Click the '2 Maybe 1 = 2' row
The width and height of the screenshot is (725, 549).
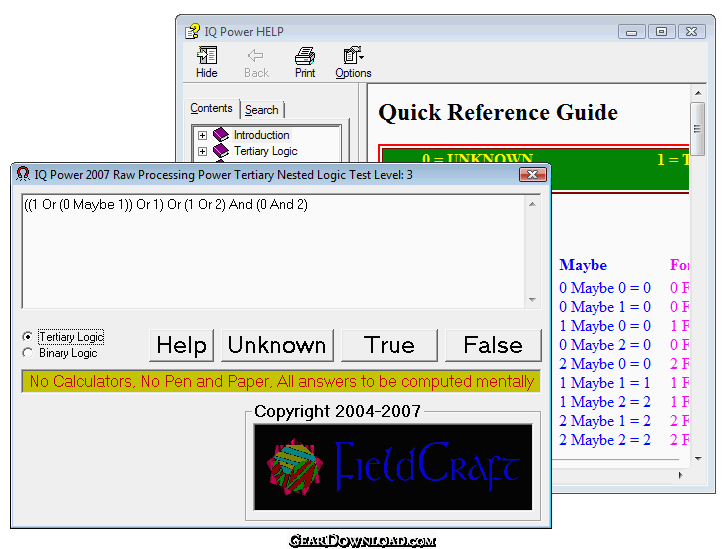point(605,420)
